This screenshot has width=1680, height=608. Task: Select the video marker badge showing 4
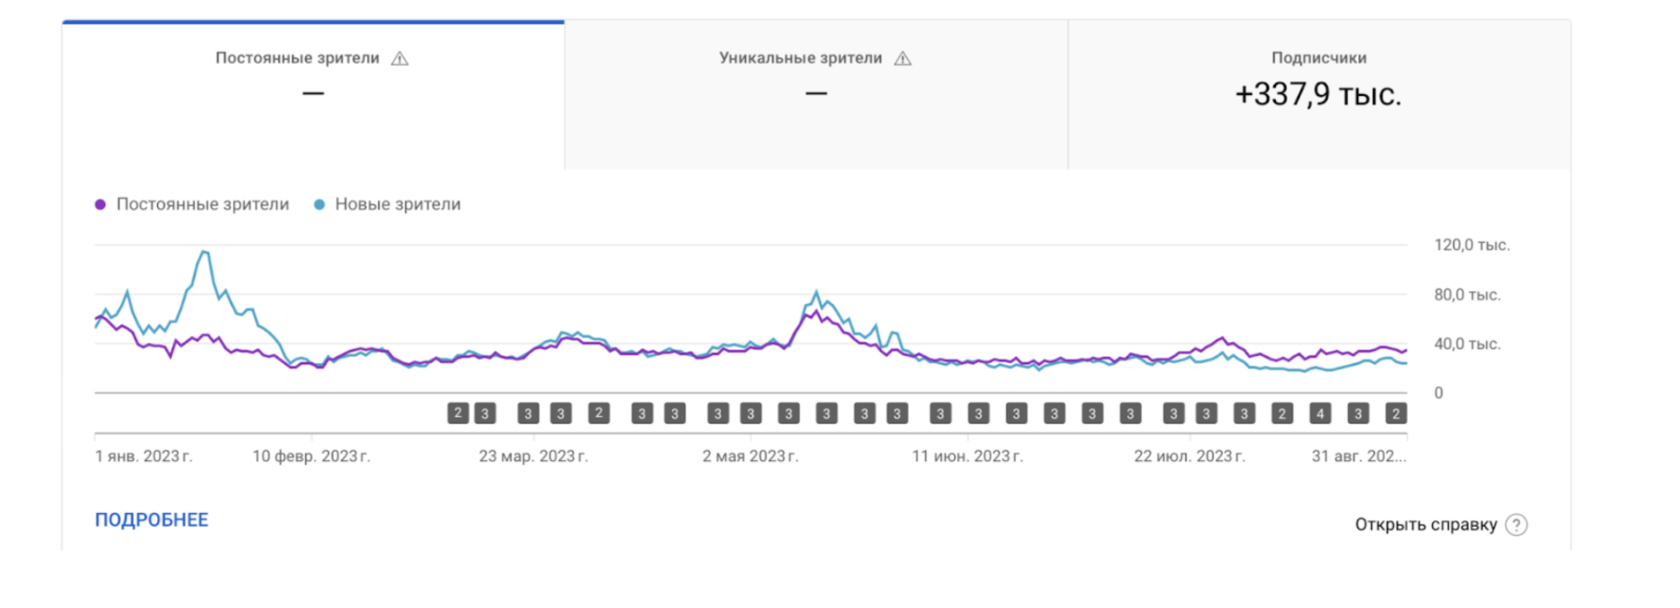pyautogui.click(x=1320, y=413)
